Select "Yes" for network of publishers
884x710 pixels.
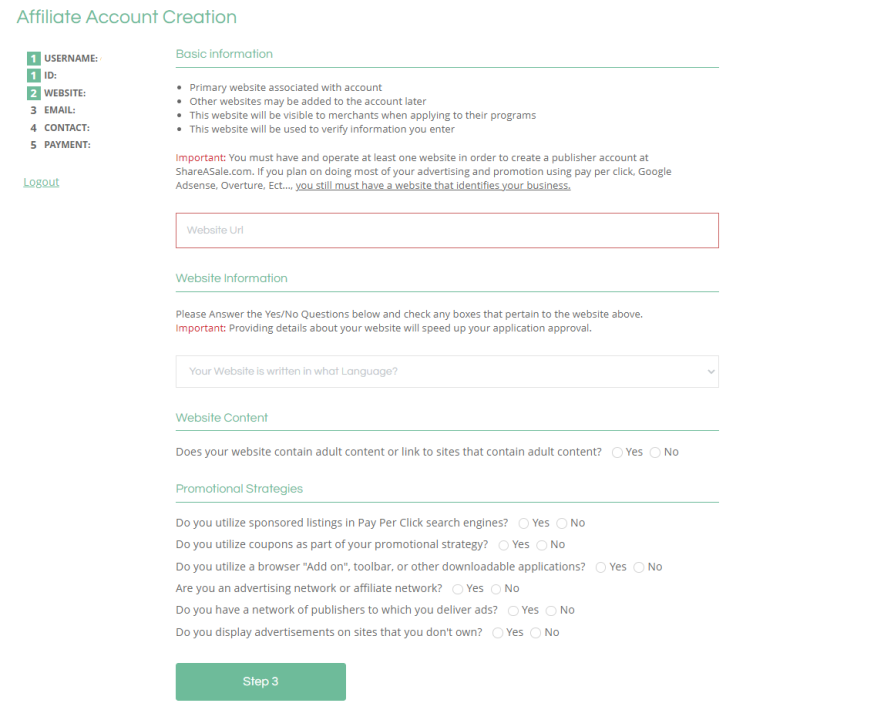point(513,610)
